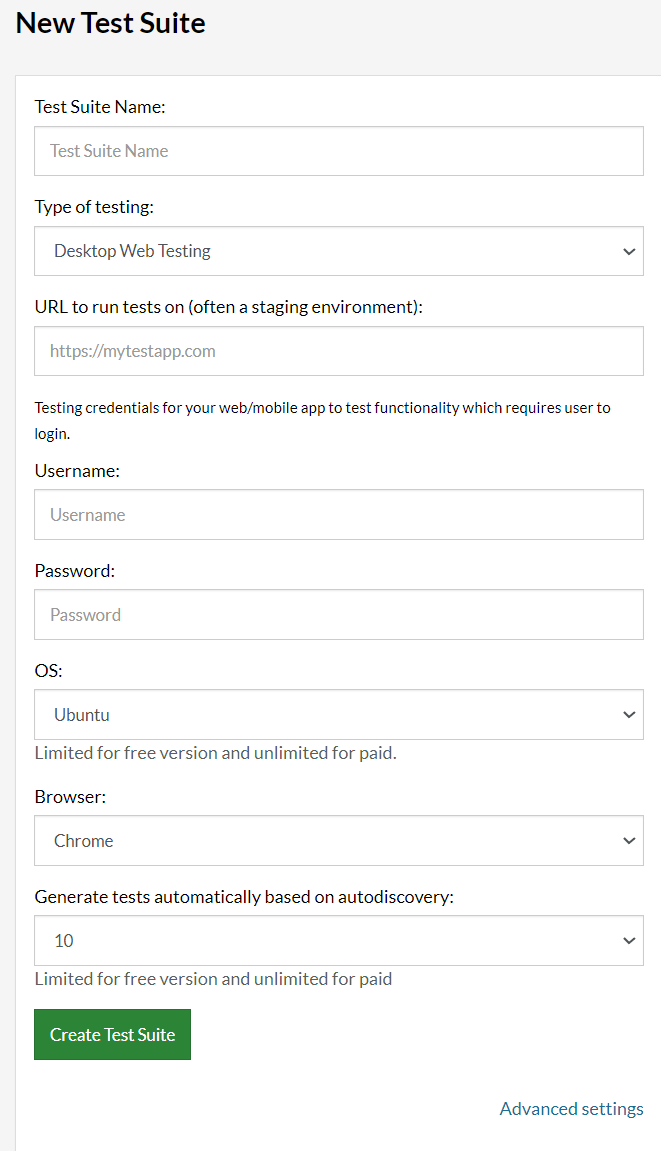
Task: Click the testing credentials description paragraph
Action: [x=322, y=421]
